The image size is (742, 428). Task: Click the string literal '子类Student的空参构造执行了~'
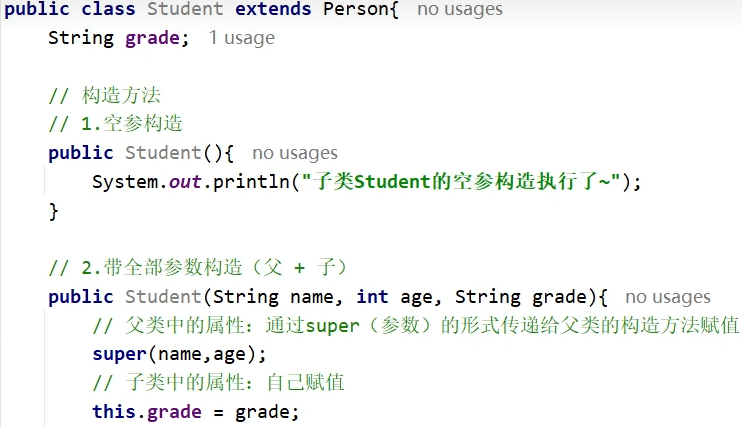[461, 182]
